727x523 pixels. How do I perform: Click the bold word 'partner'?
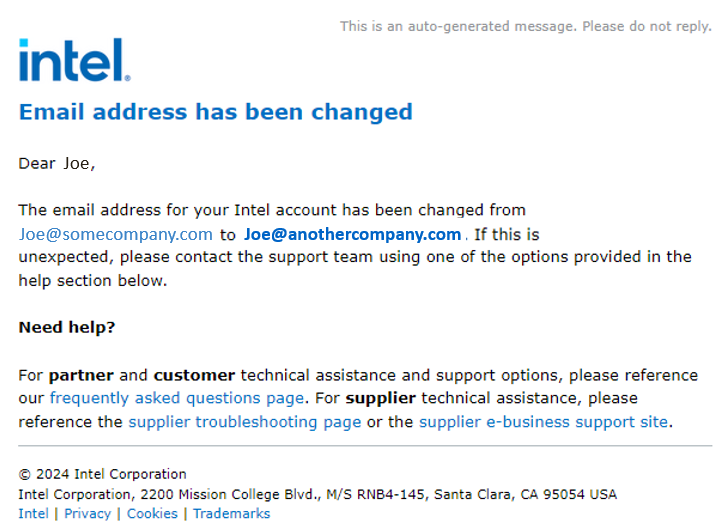pyautogui.click(x=81, y=376)
